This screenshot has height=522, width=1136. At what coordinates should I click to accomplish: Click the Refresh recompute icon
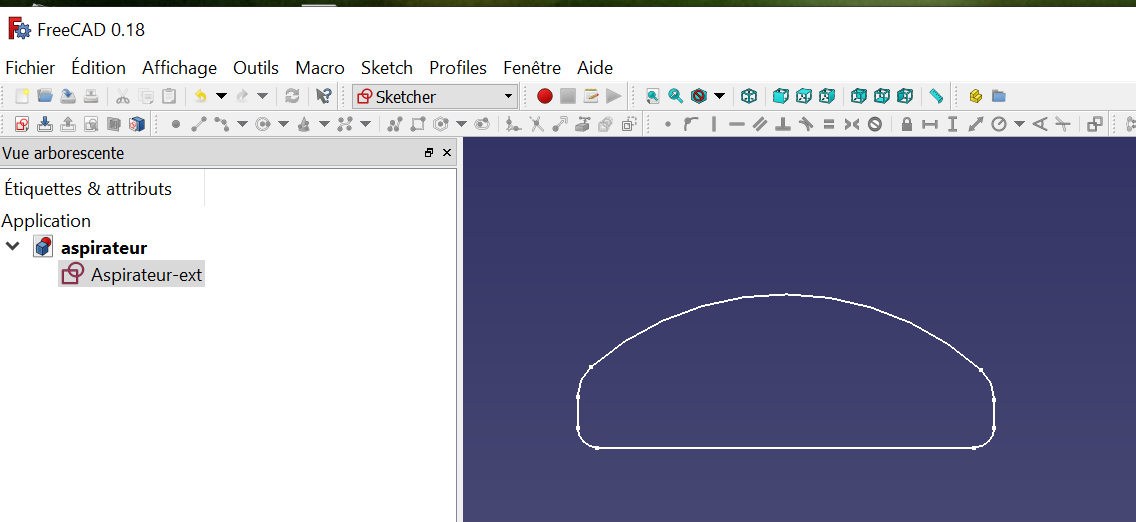tap(293, 96)
